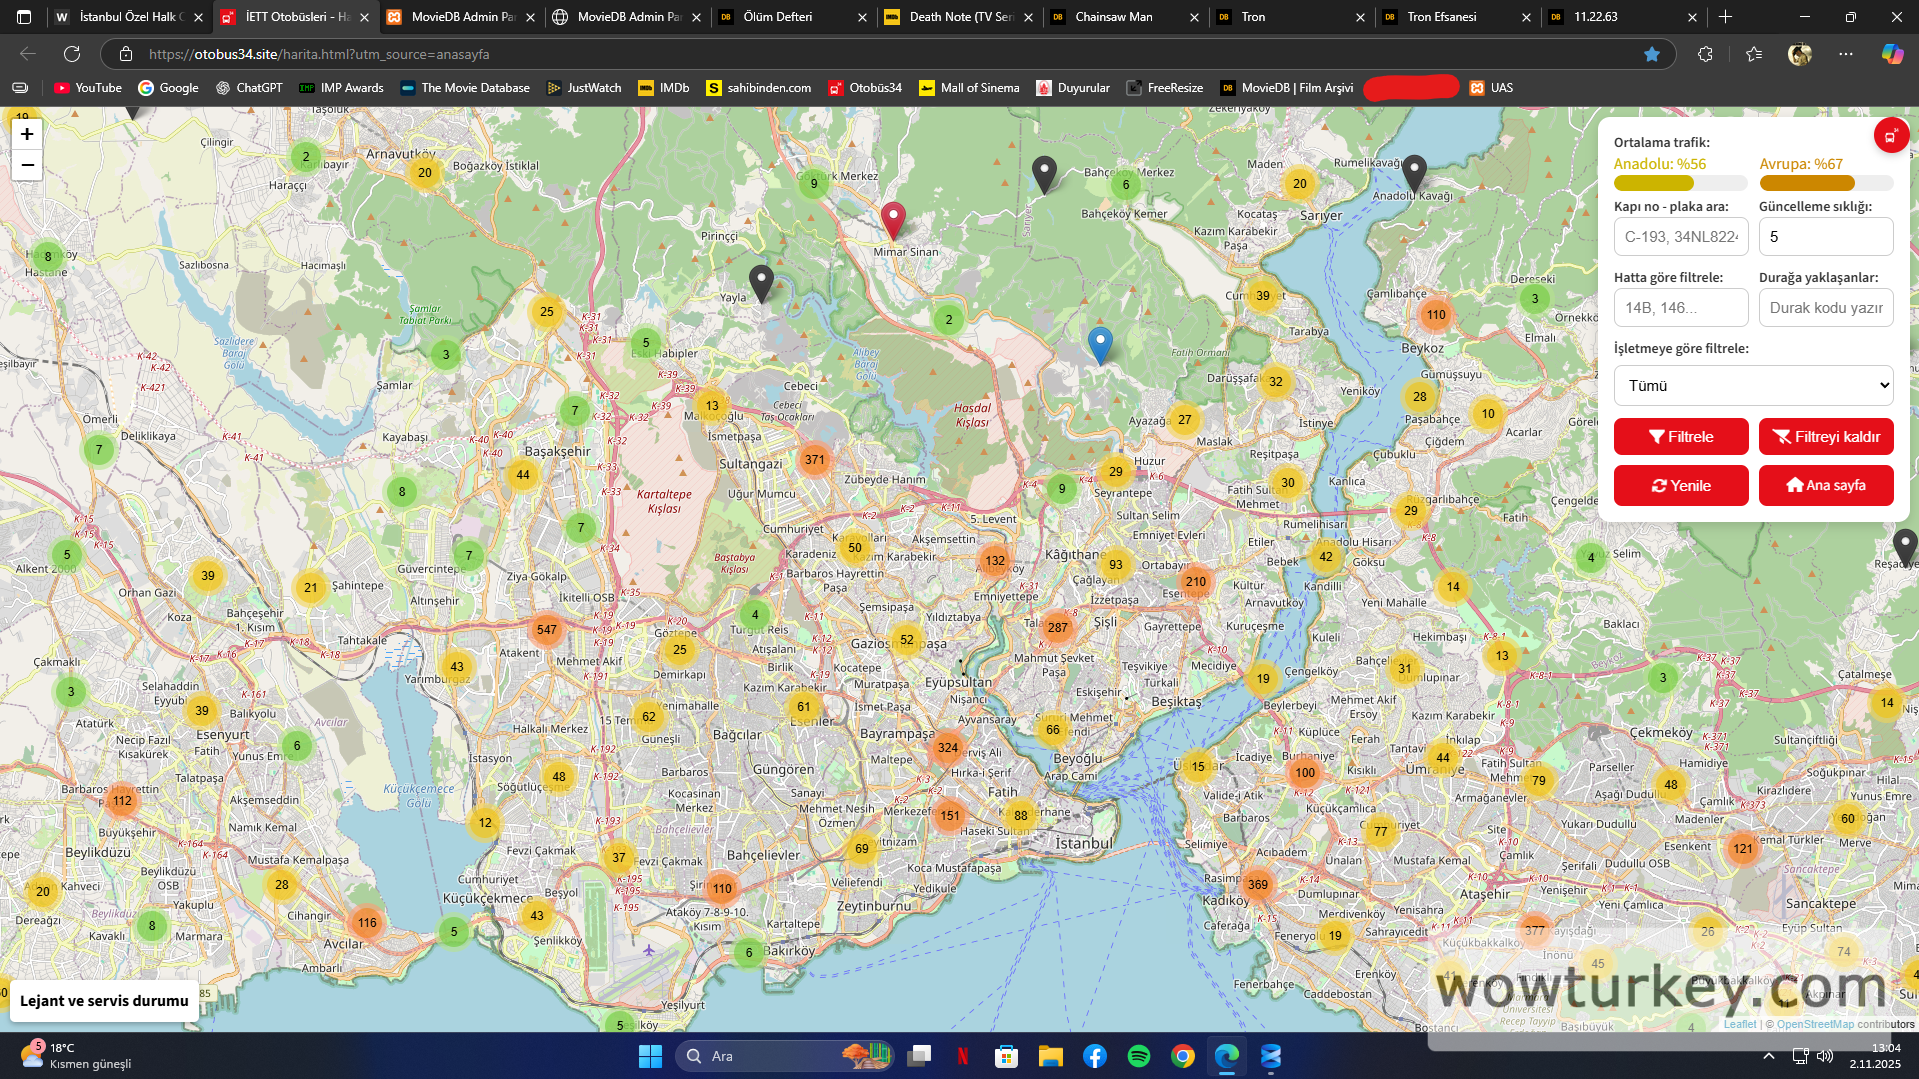Open Spotify from the taskbar
1919x1079 pixels.
click(x=1138, y=1056)
